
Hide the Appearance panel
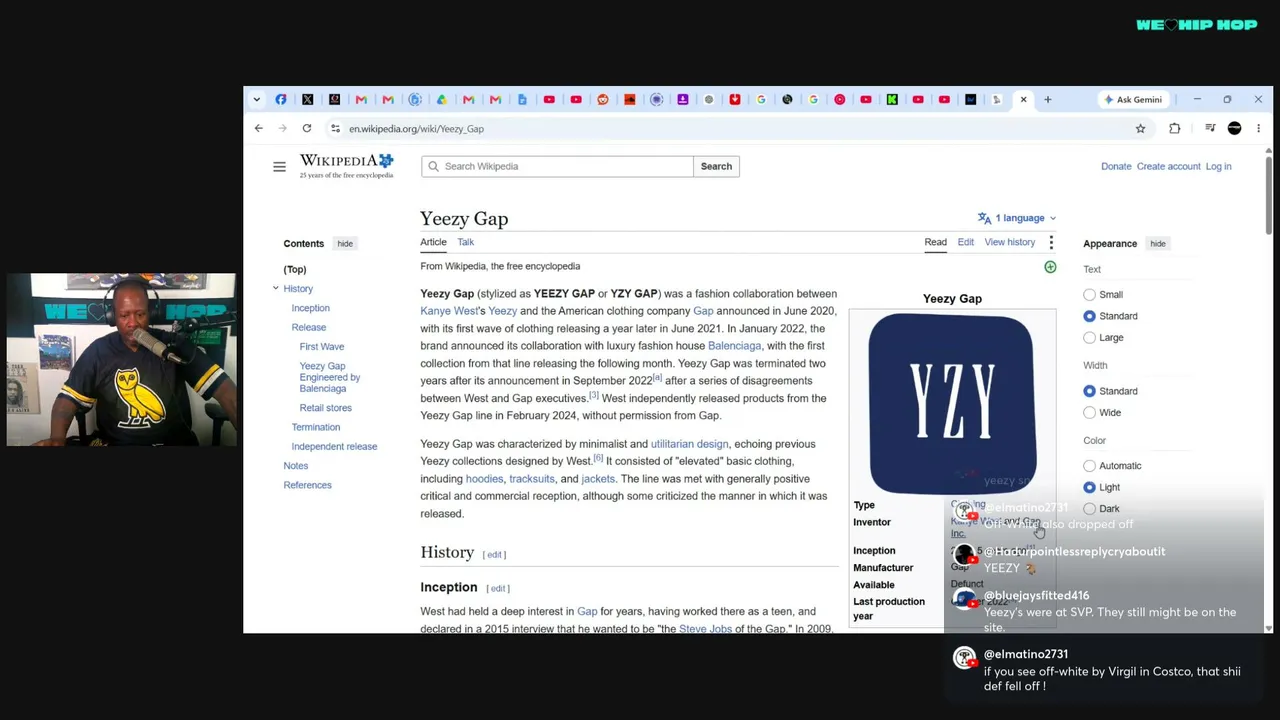click(x=1158, y=244)
